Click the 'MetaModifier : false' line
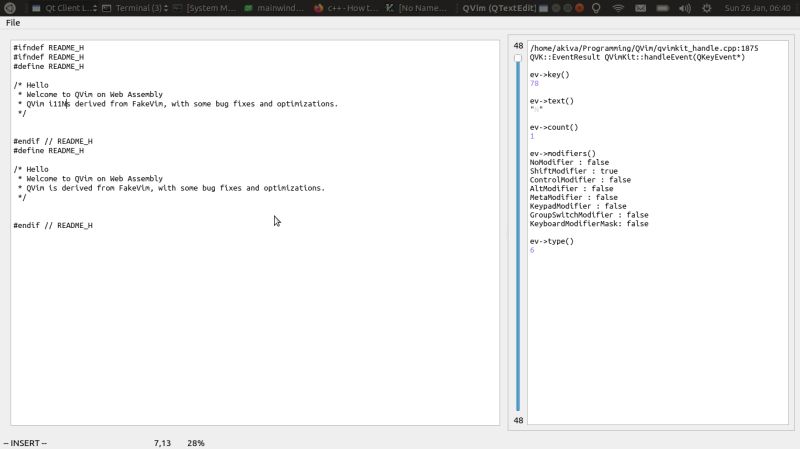The image size is (800, 449). click(x=573, y=197)
